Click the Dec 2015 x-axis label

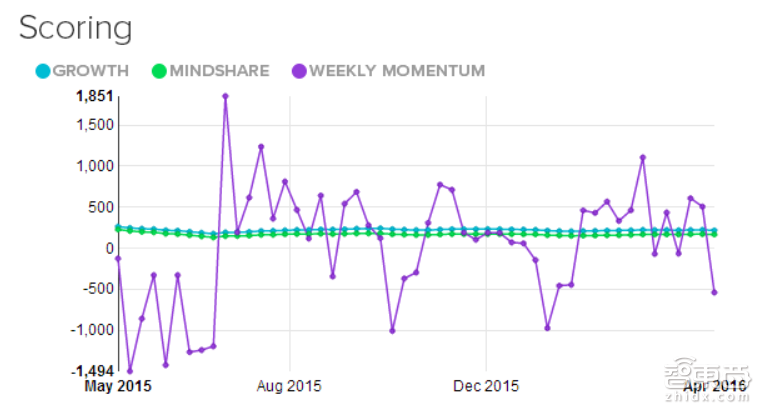[x=485, y=385]
